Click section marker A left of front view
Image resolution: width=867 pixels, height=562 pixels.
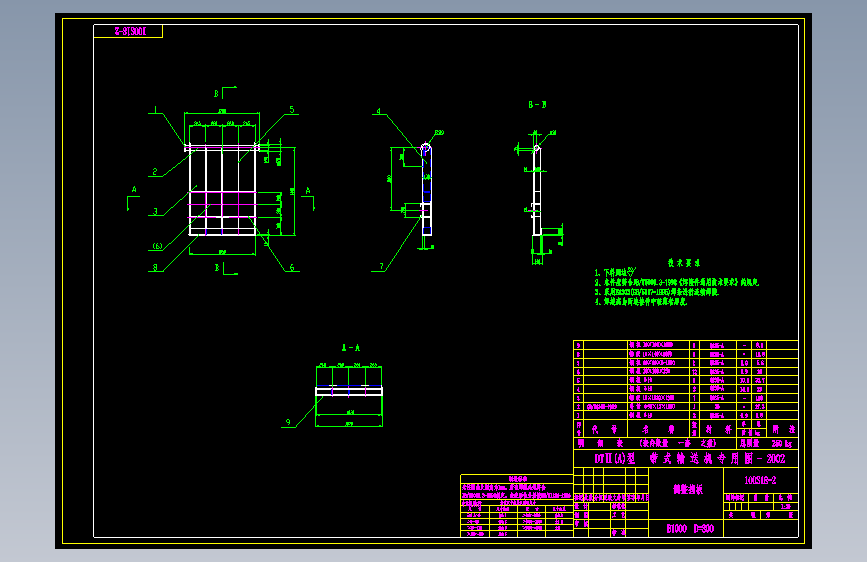point(134,190)
